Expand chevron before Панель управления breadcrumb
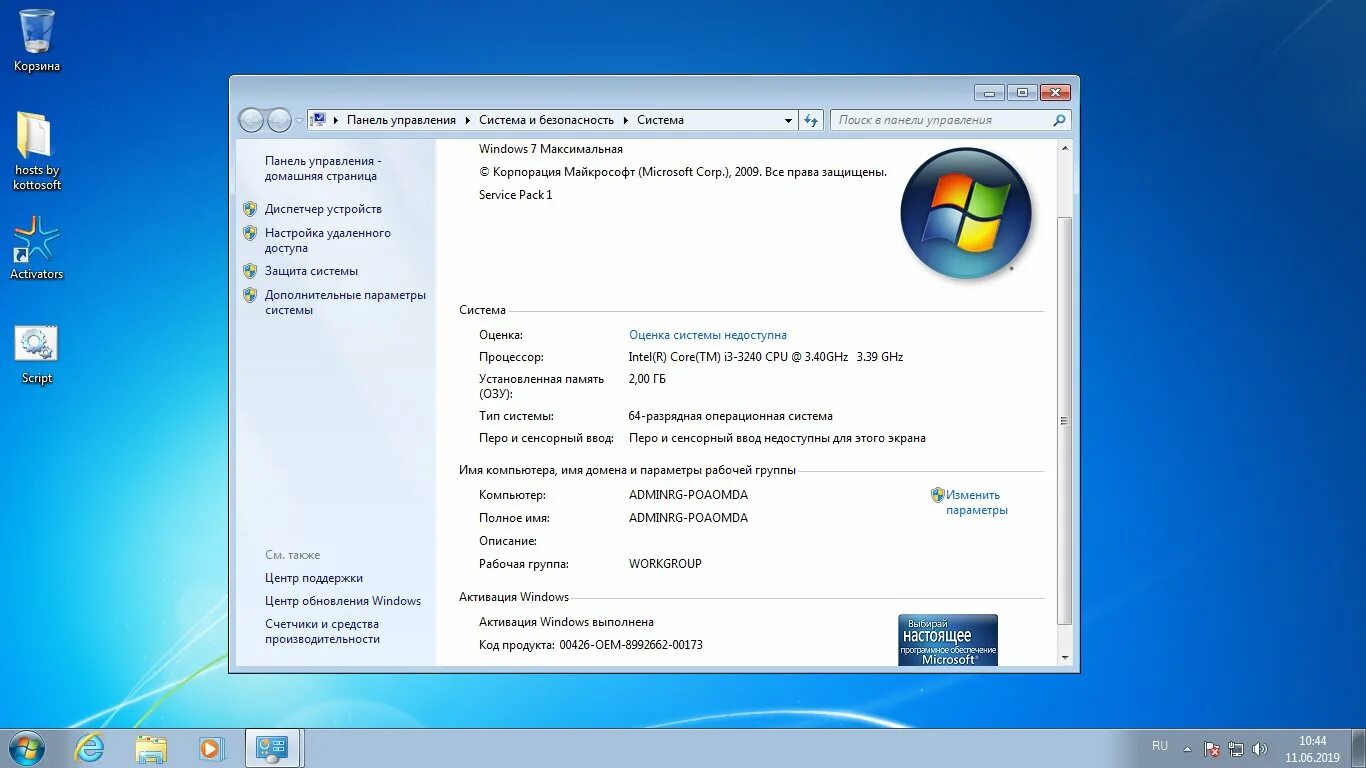The height and width of the screenshot is (768, 1366). point(336,120)
